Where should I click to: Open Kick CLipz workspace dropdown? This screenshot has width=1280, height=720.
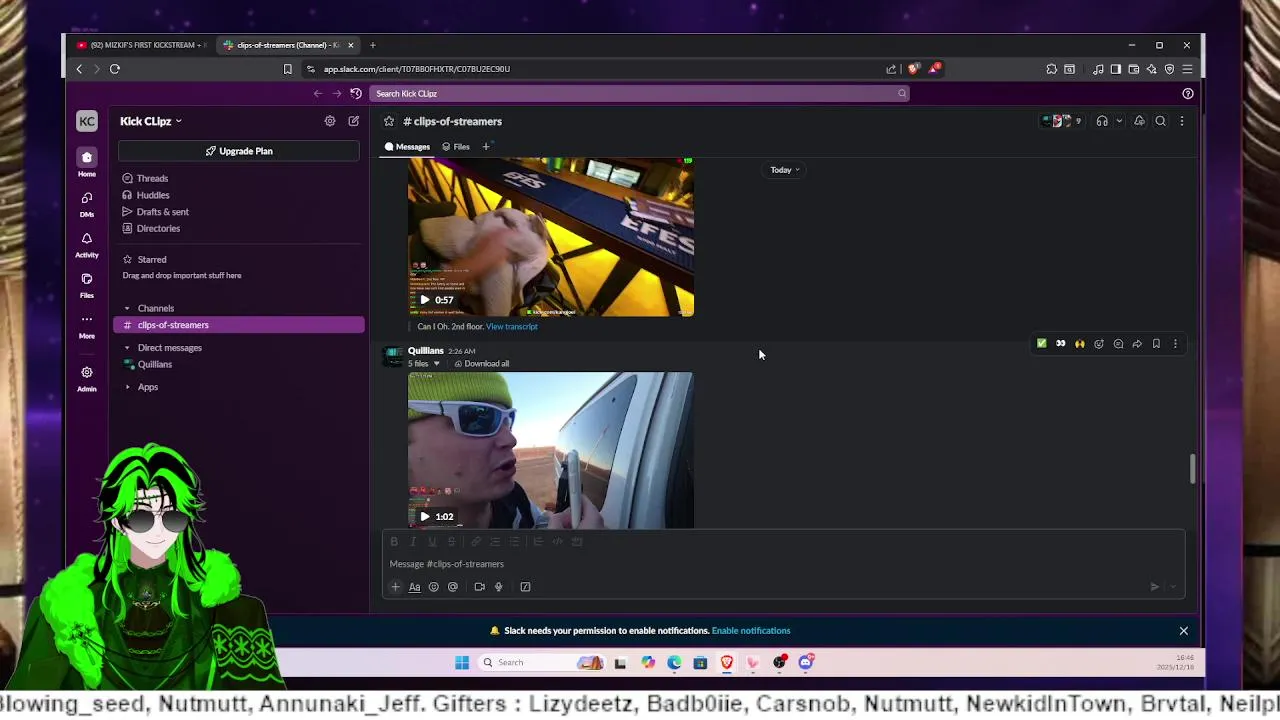click(151, 121)
